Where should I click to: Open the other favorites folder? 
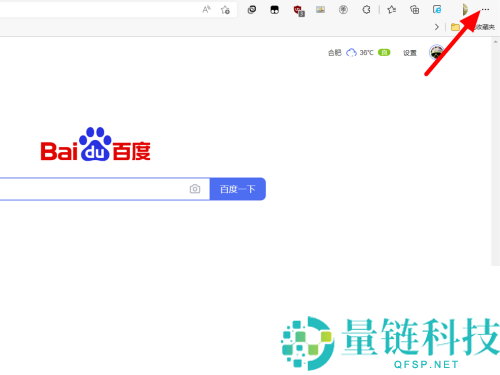pyautogui.click(x=473, y=27)
